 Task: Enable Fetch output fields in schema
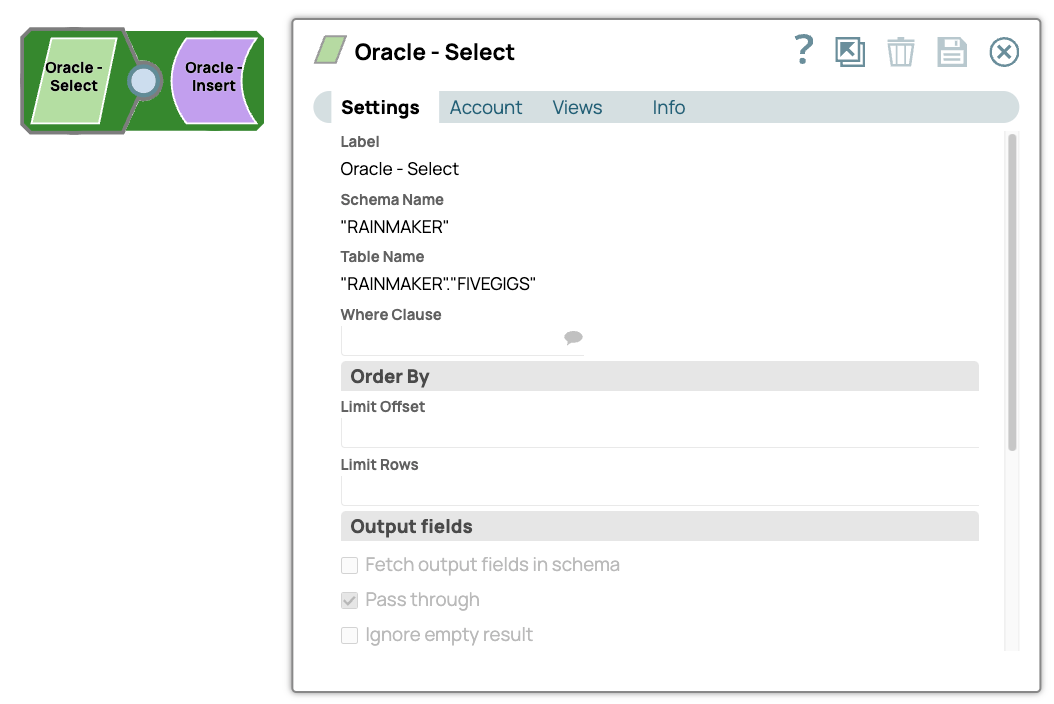(350, 566)
